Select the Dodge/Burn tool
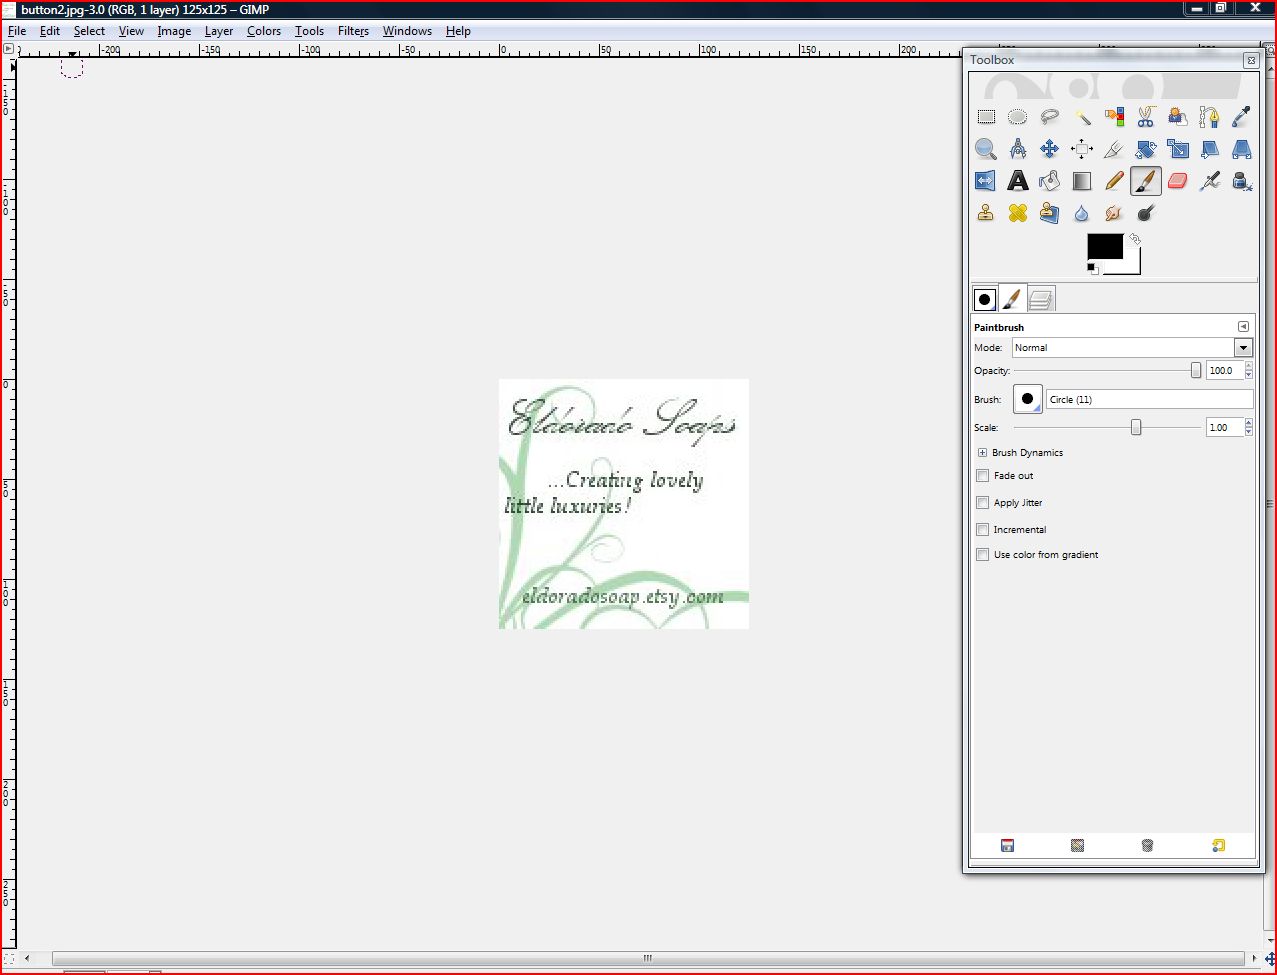 1146,213
